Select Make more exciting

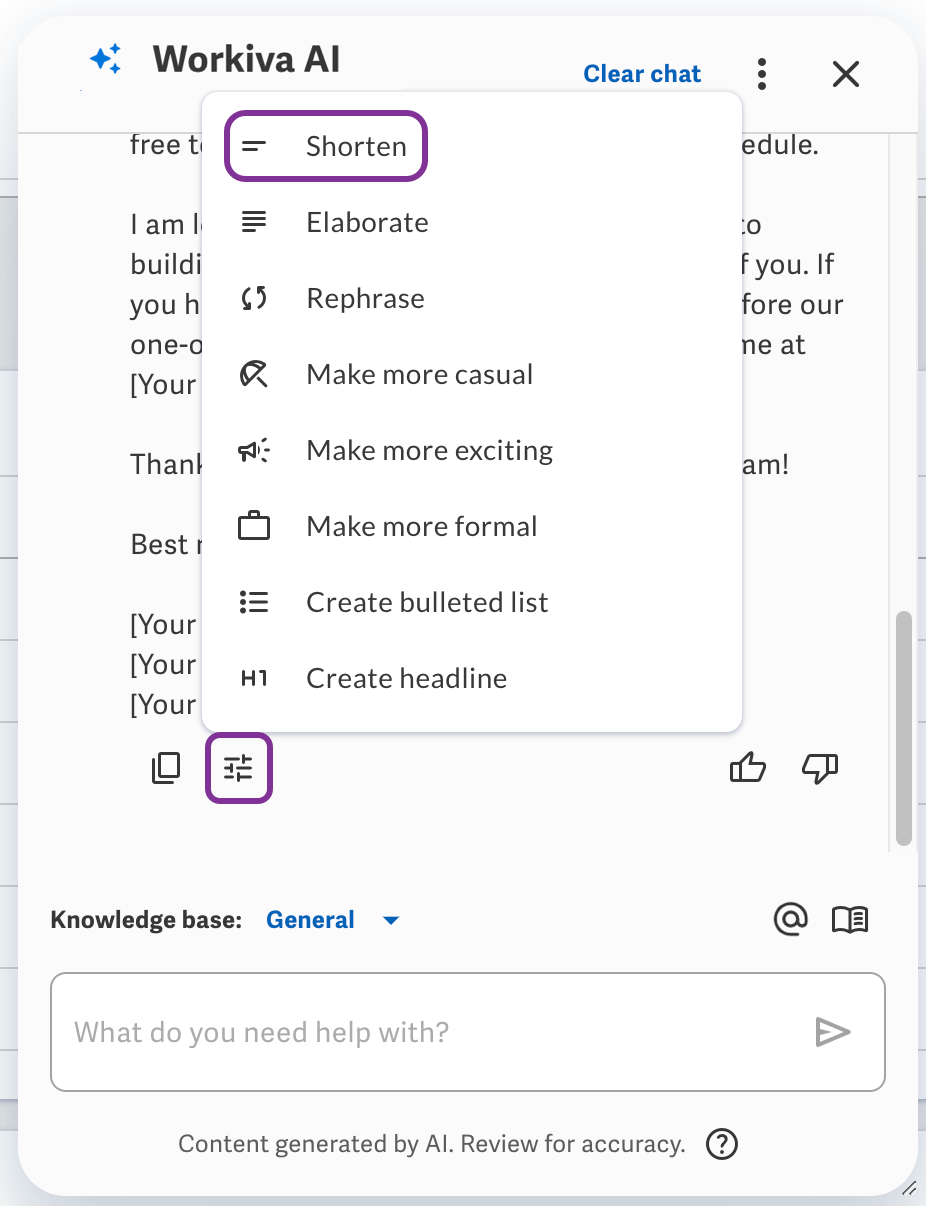[429, 450]
